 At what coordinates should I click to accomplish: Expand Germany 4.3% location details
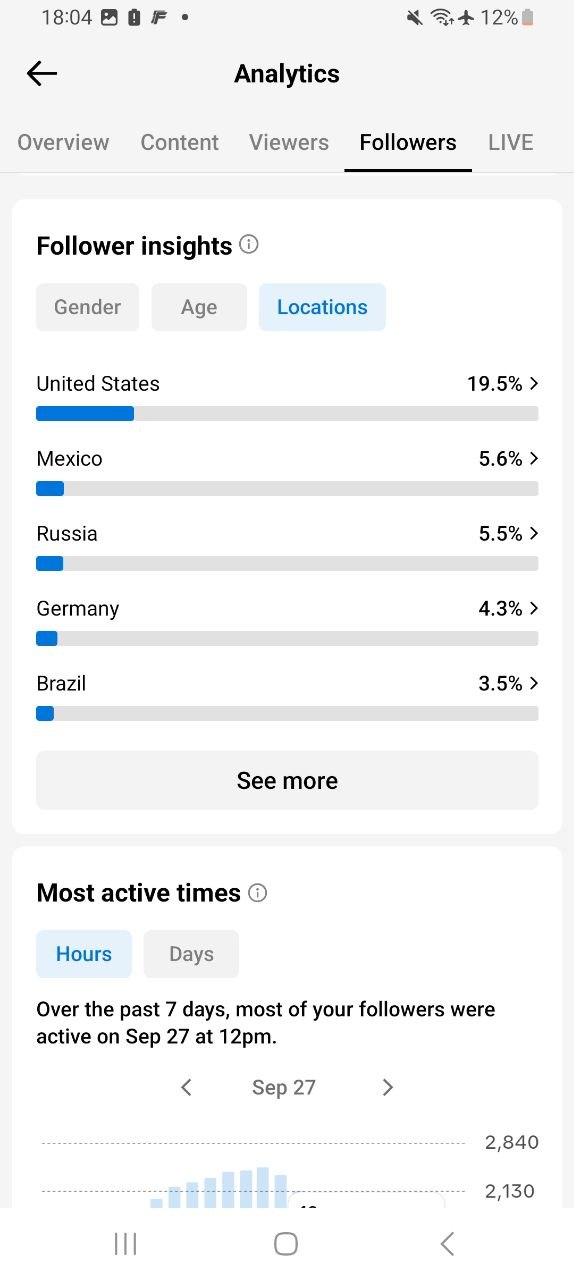tap(287, 621)
